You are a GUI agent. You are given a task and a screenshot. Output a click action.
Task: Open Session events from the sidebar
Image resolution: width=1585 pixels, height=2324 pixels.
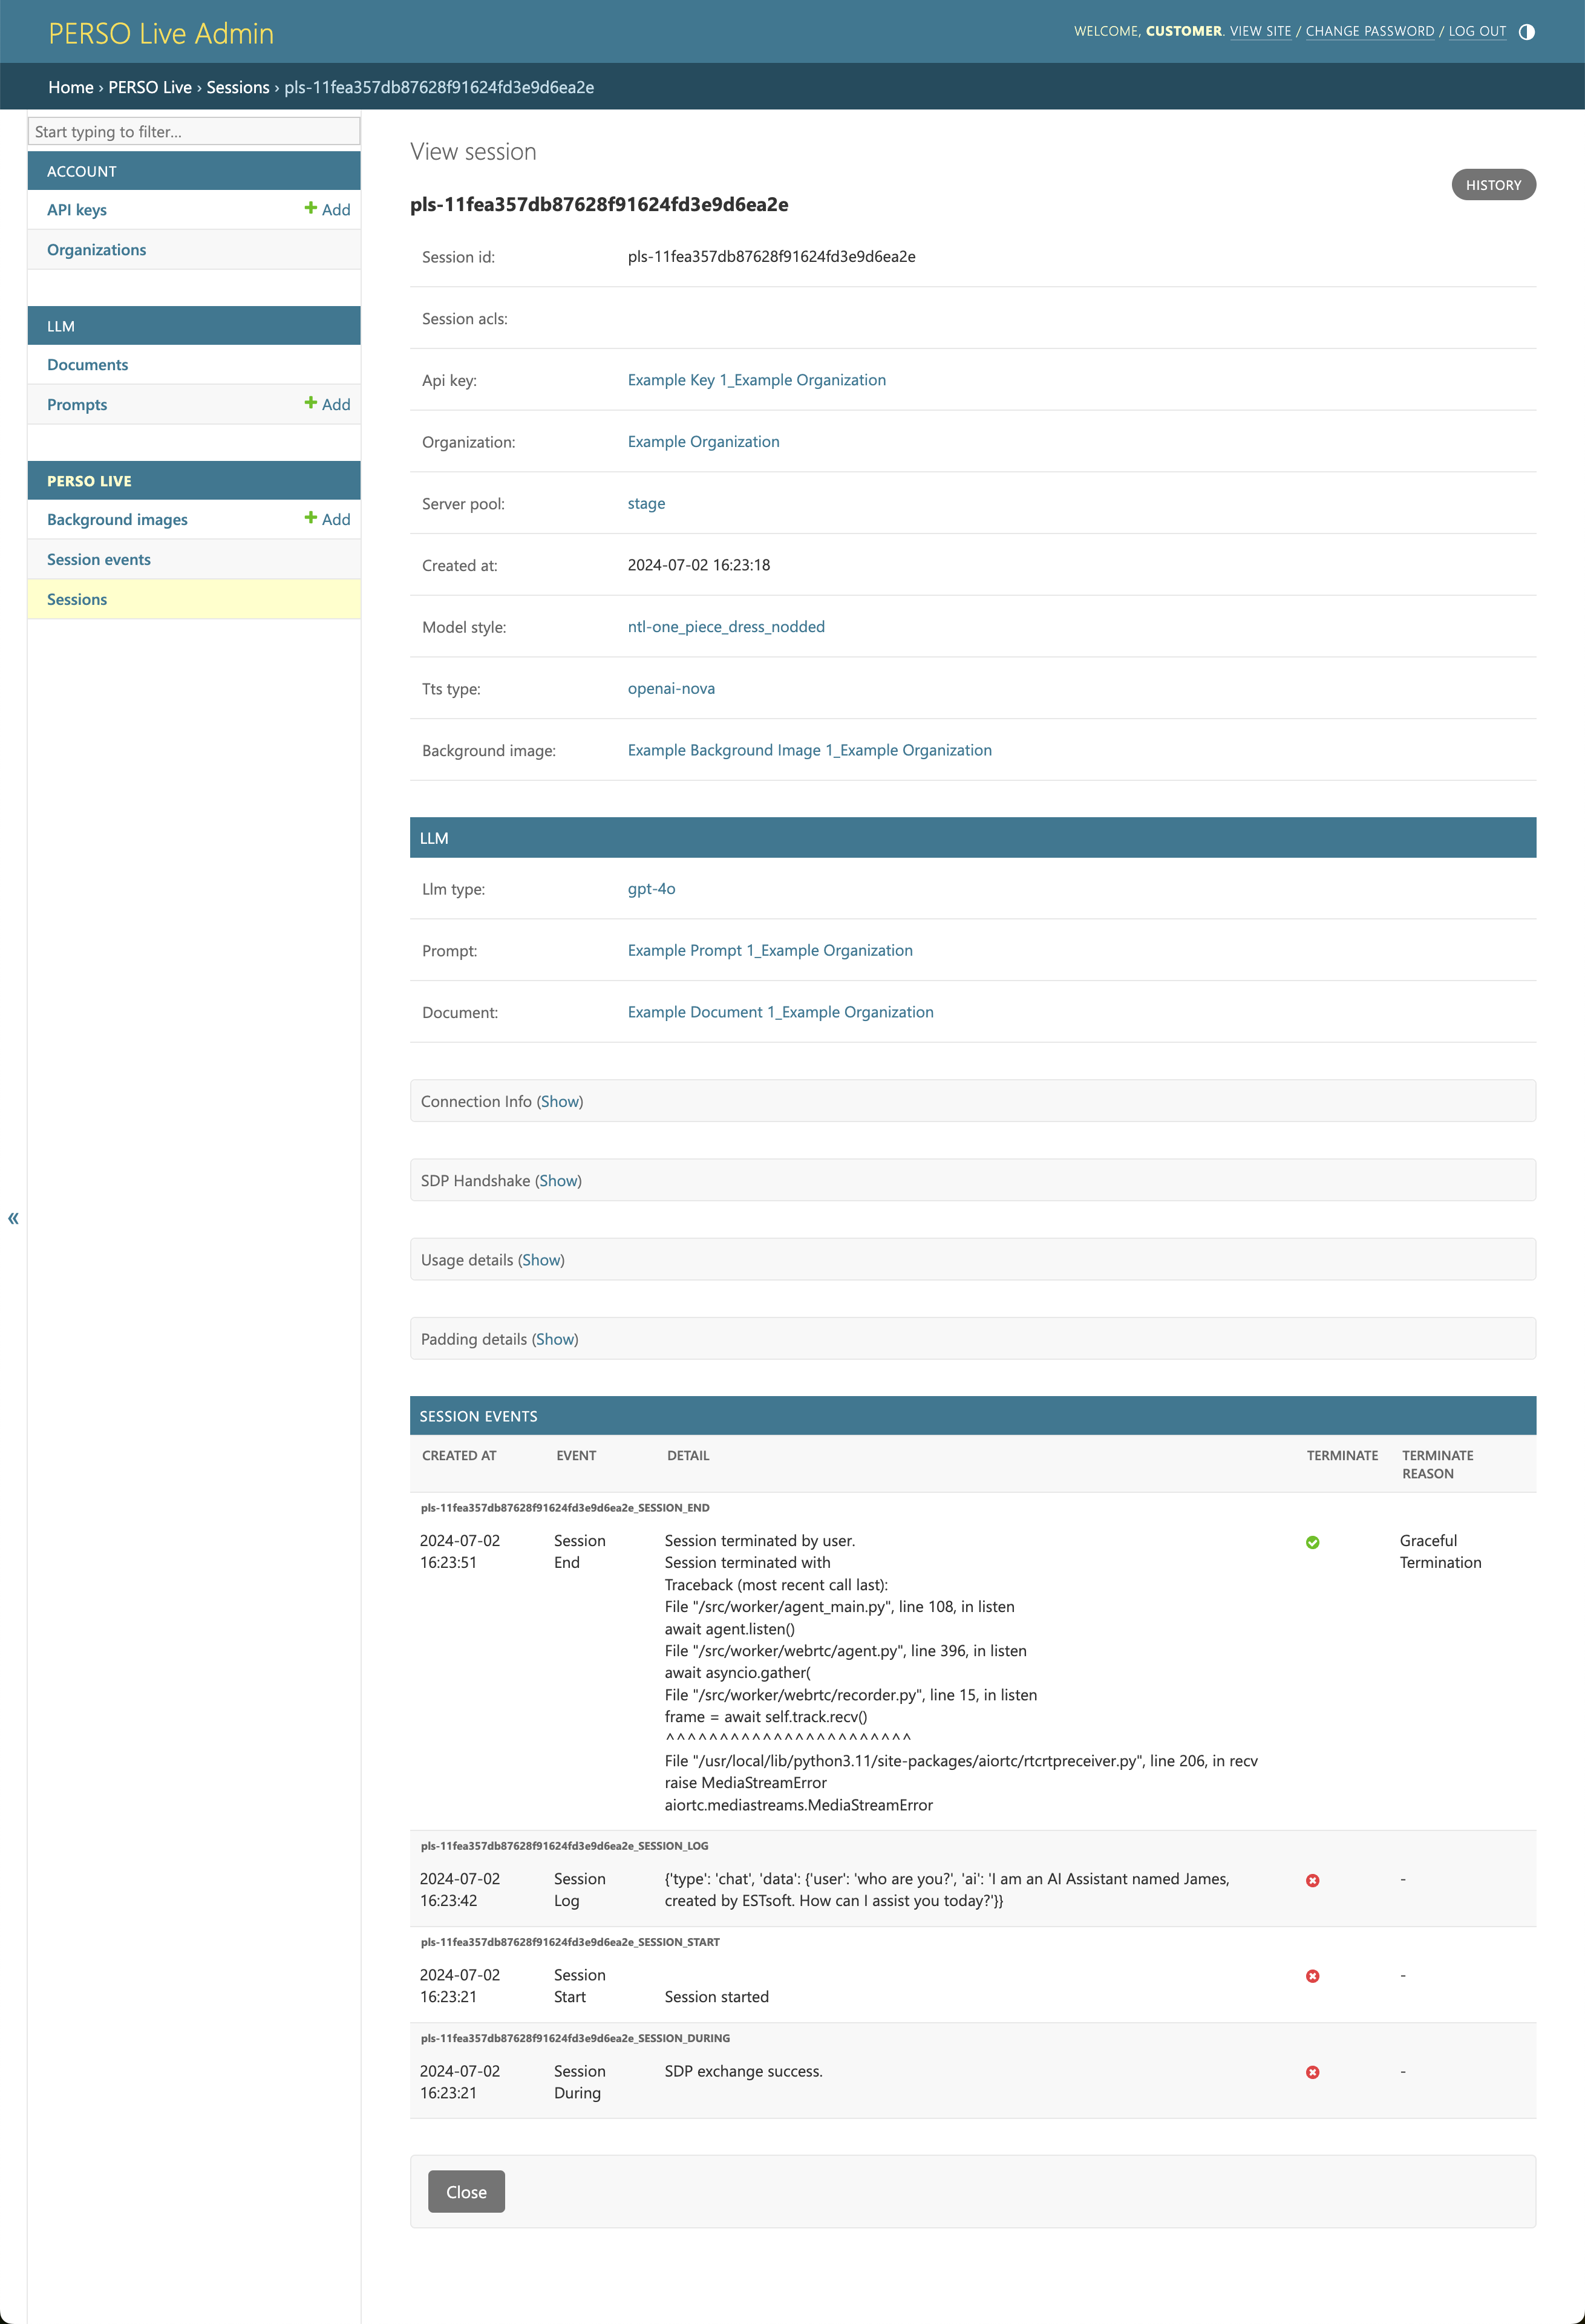(99, 559)
